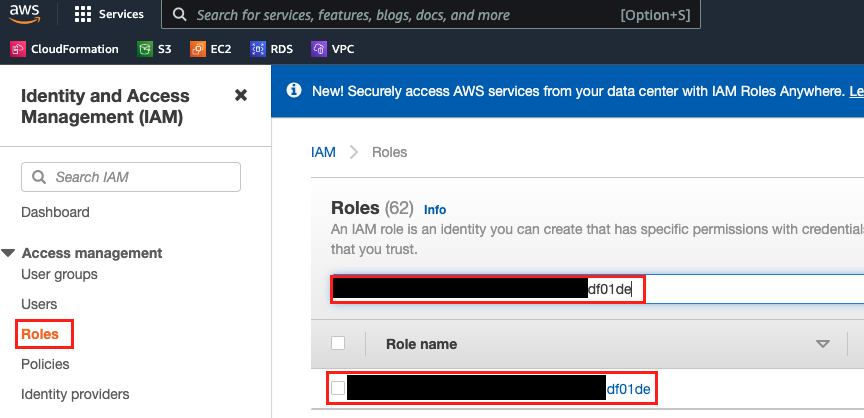Open CloudFormation shortcut in favorites bar
Screen dimensions: 864x418
pos(65,49)
